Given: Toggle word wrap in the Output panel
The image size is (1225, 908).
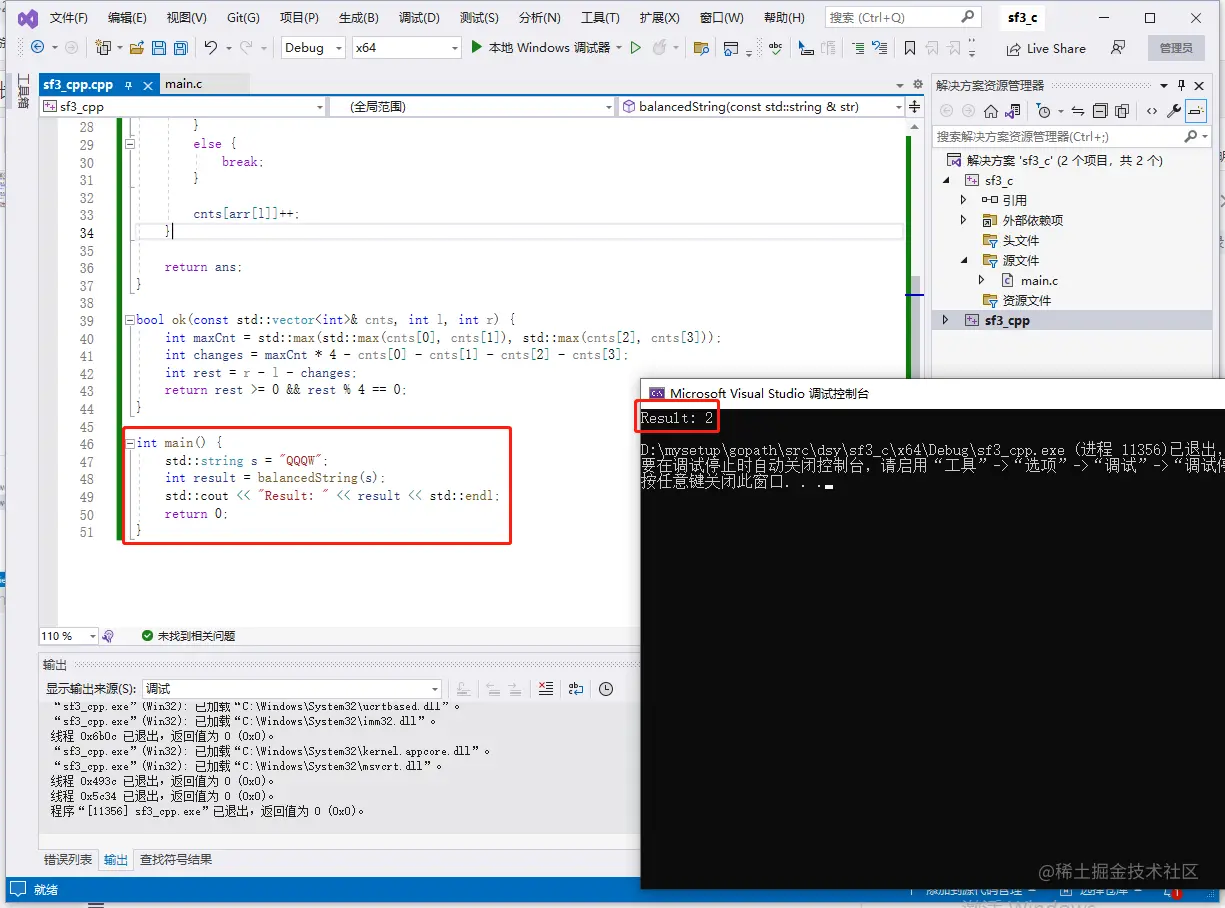Looking at the screenshot, I should coord(576,688).
